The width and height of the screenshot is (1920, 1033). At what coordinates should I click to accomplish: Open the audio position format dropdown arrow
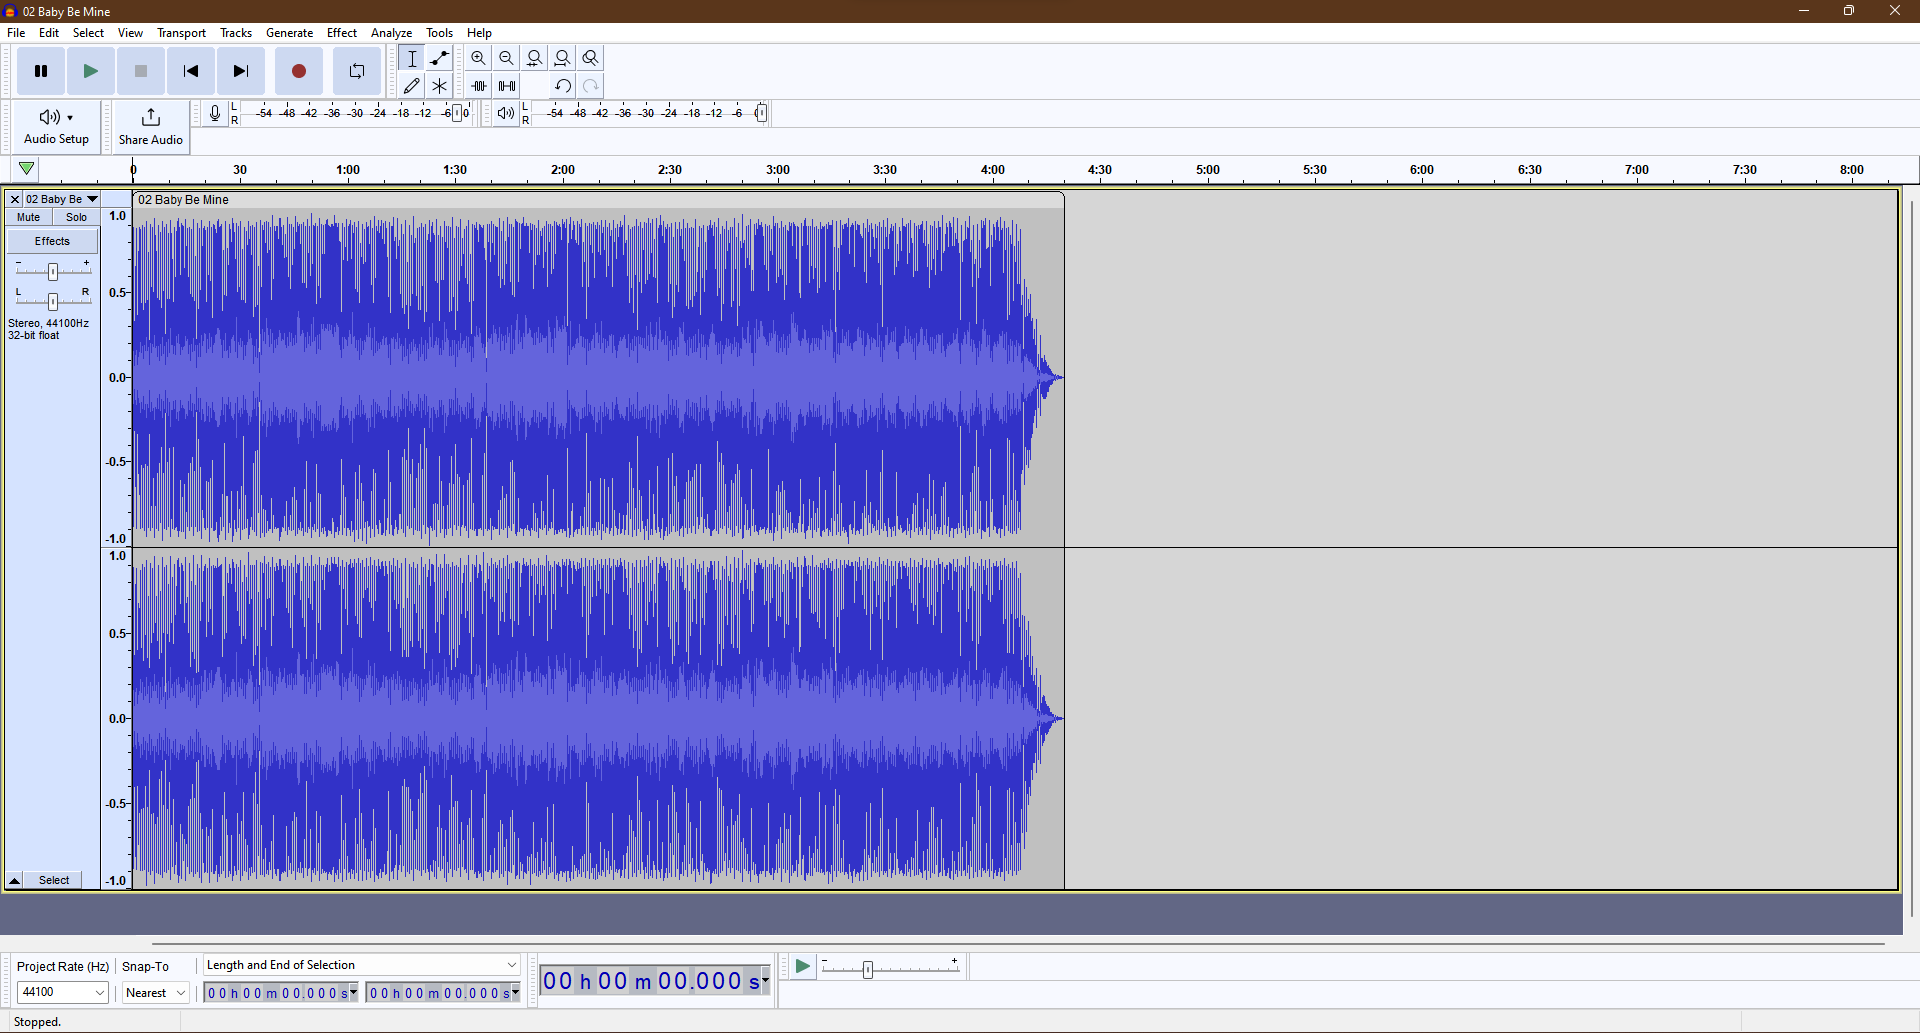[766, 981]
